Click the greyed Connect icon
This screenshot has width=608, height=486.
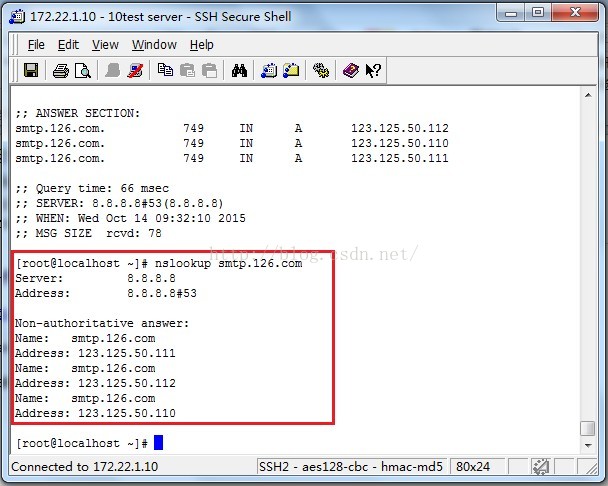tap(112, 70)
